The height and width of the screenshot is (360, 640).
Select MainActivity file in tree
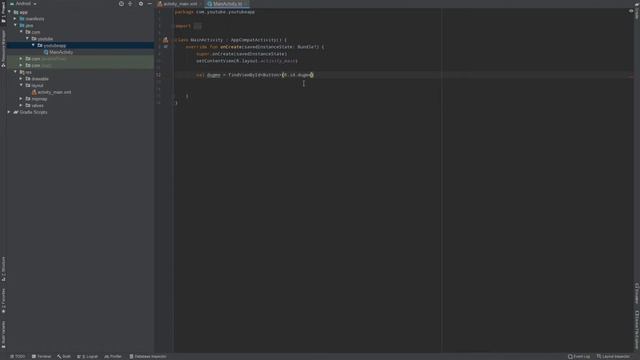tap(58, 52)
